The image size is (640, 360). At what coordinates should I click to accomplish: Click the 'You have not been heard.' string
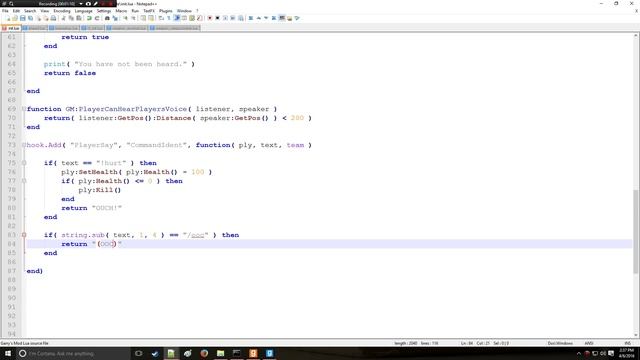tap(131, 64)
